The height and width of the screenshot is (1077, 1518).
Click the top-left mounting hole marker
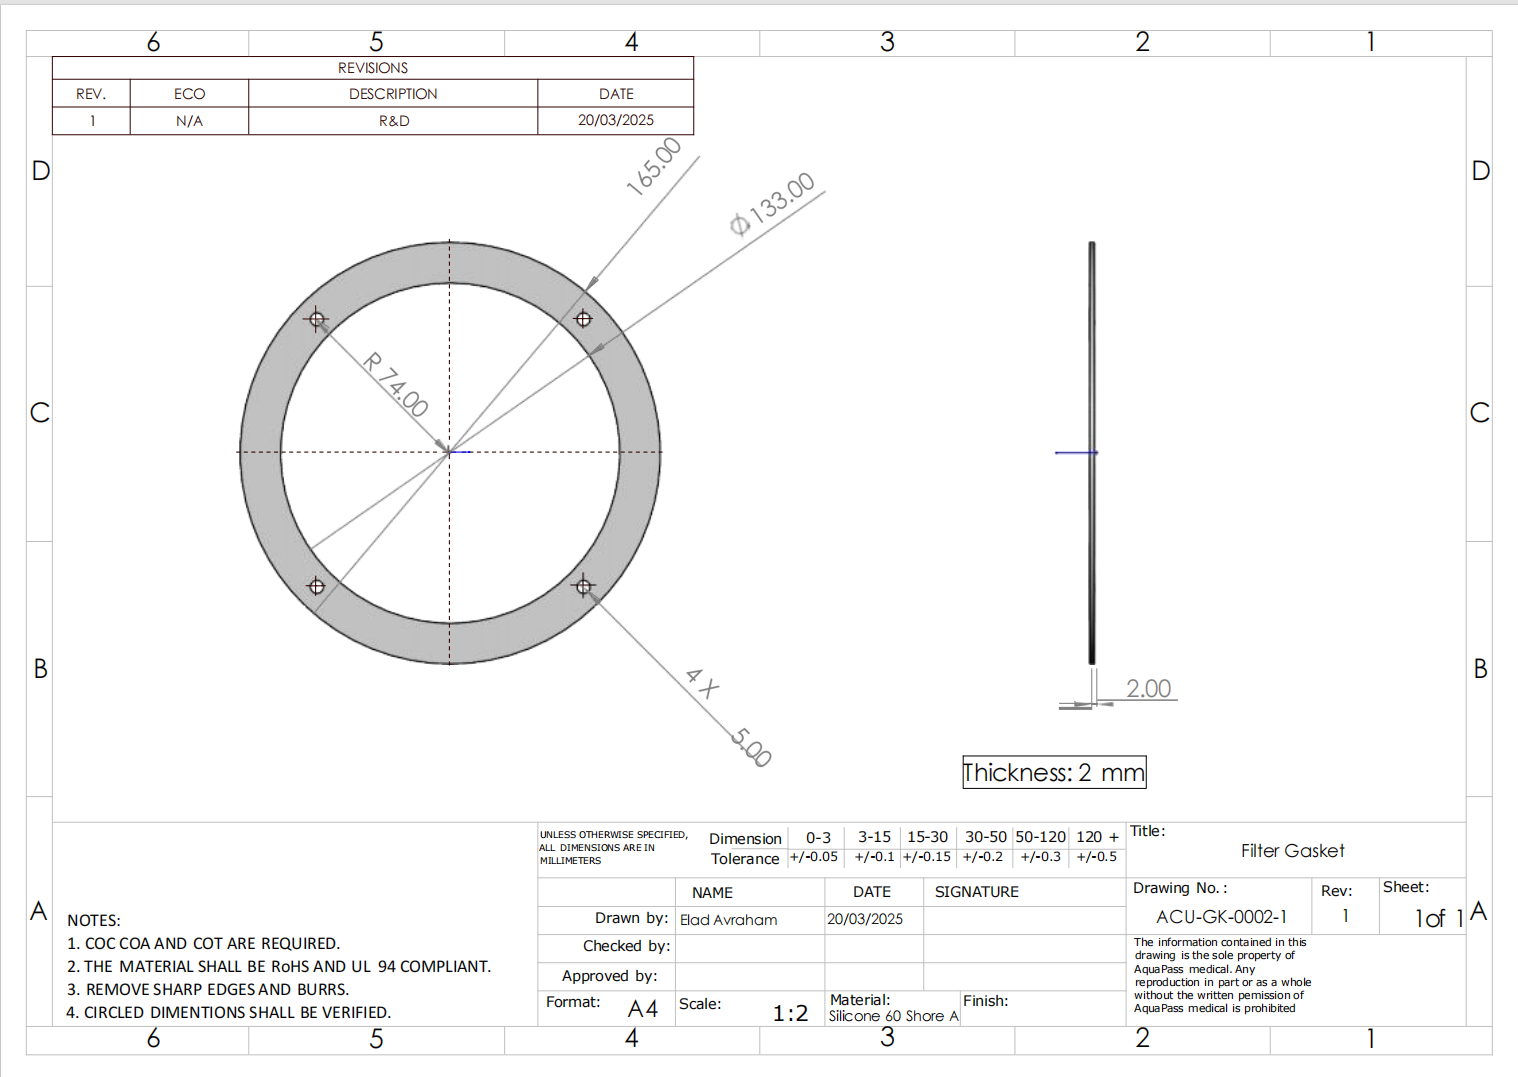click(317, 320)
